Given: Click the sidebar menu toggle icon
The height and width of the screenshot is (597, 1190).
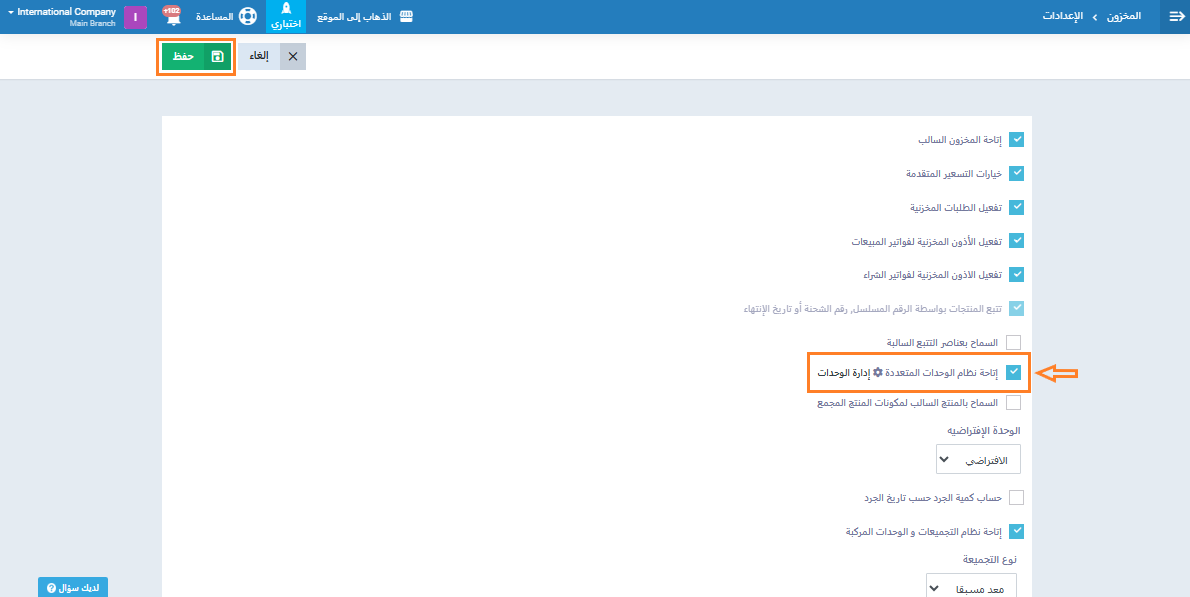Looking at the screenshot, I should (1175, 17).
